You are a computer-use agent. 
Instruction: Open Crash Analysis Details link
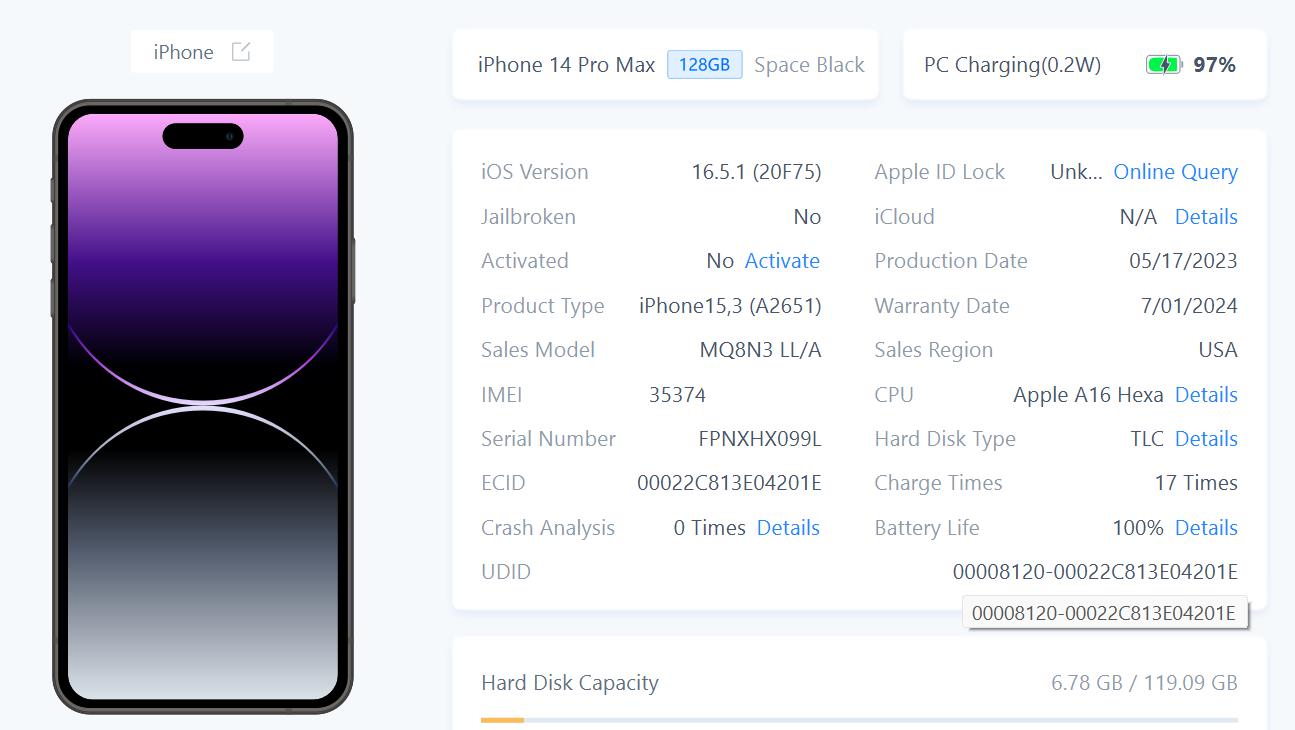788,528
